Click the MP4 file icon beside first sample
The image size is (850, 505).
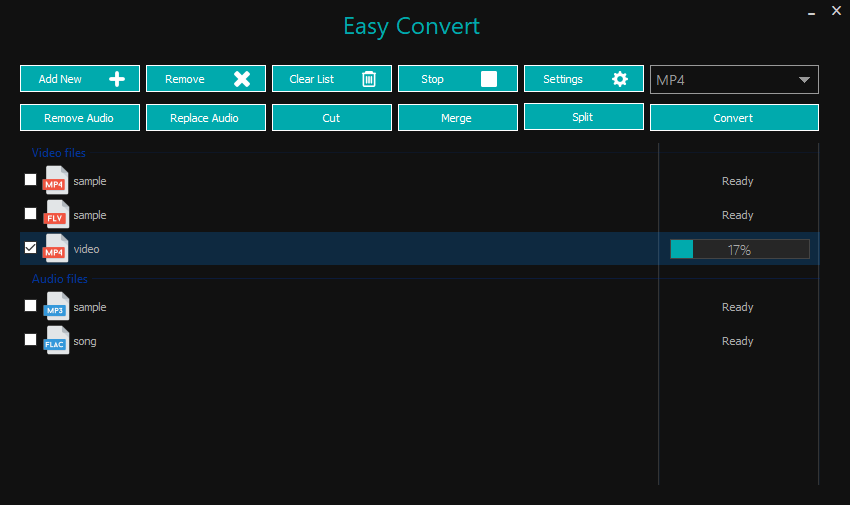tap(55, 180)
